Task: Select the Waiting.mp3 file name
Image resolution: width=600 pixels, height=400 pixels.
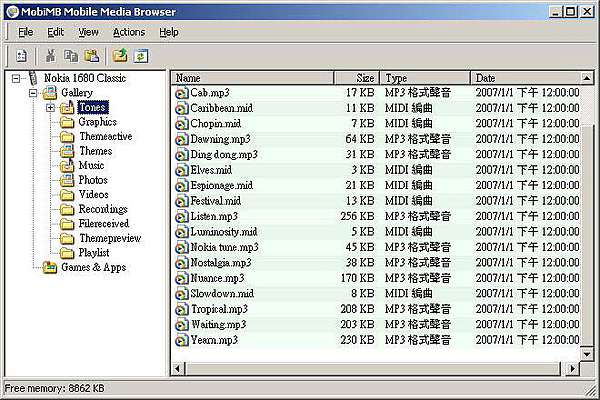Action: 218,325
